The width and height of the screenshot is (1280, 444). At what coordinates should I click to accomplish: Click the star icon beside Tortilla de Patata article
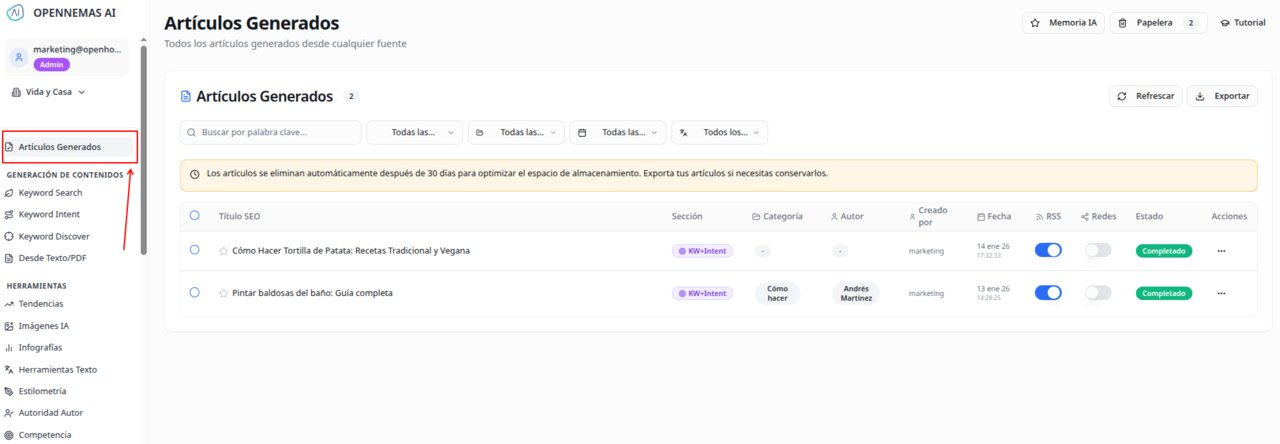(x=224, y=251)
